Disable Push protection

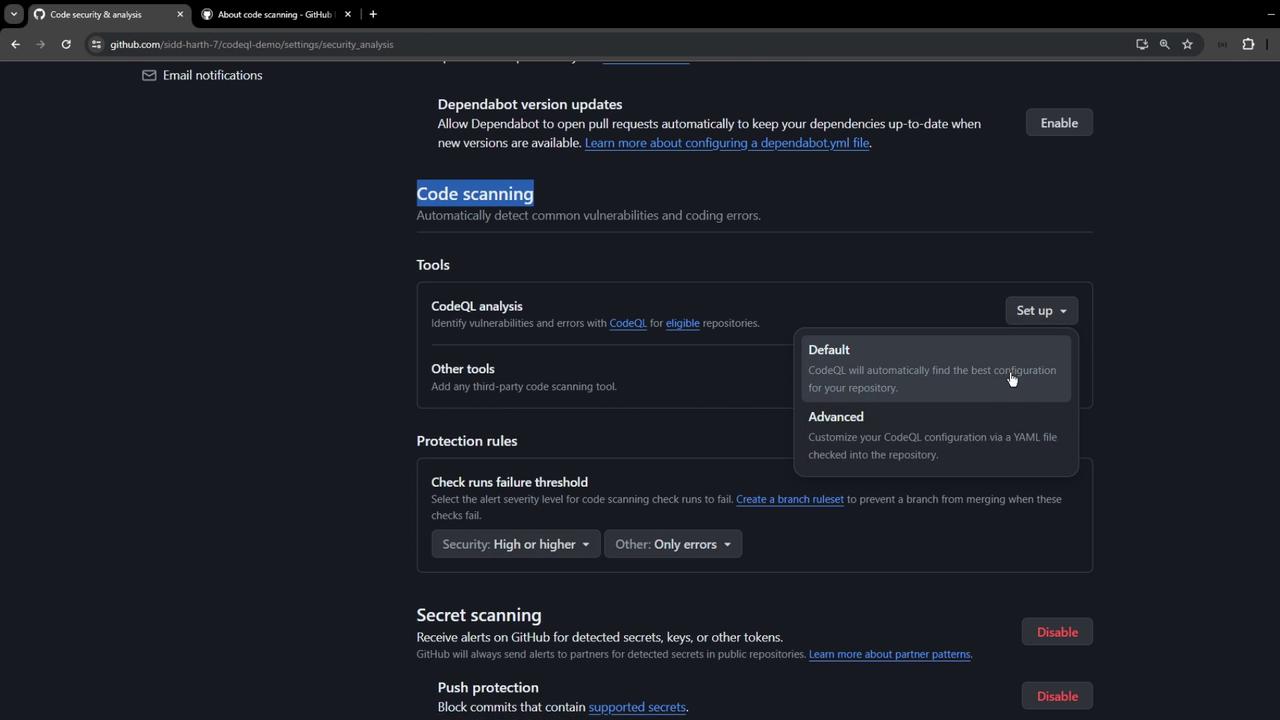coord(1057,696)
